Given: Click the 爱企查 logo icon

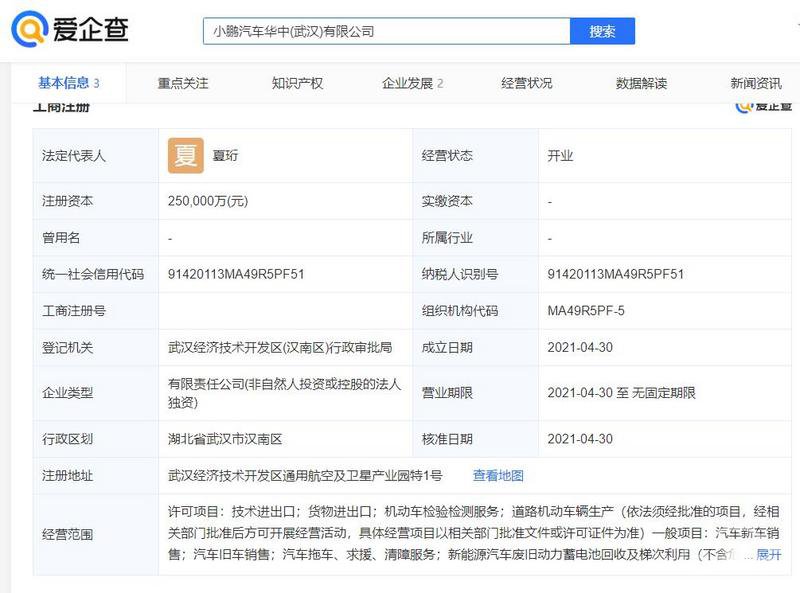Looking at the screenshot, I should point(30,29).
